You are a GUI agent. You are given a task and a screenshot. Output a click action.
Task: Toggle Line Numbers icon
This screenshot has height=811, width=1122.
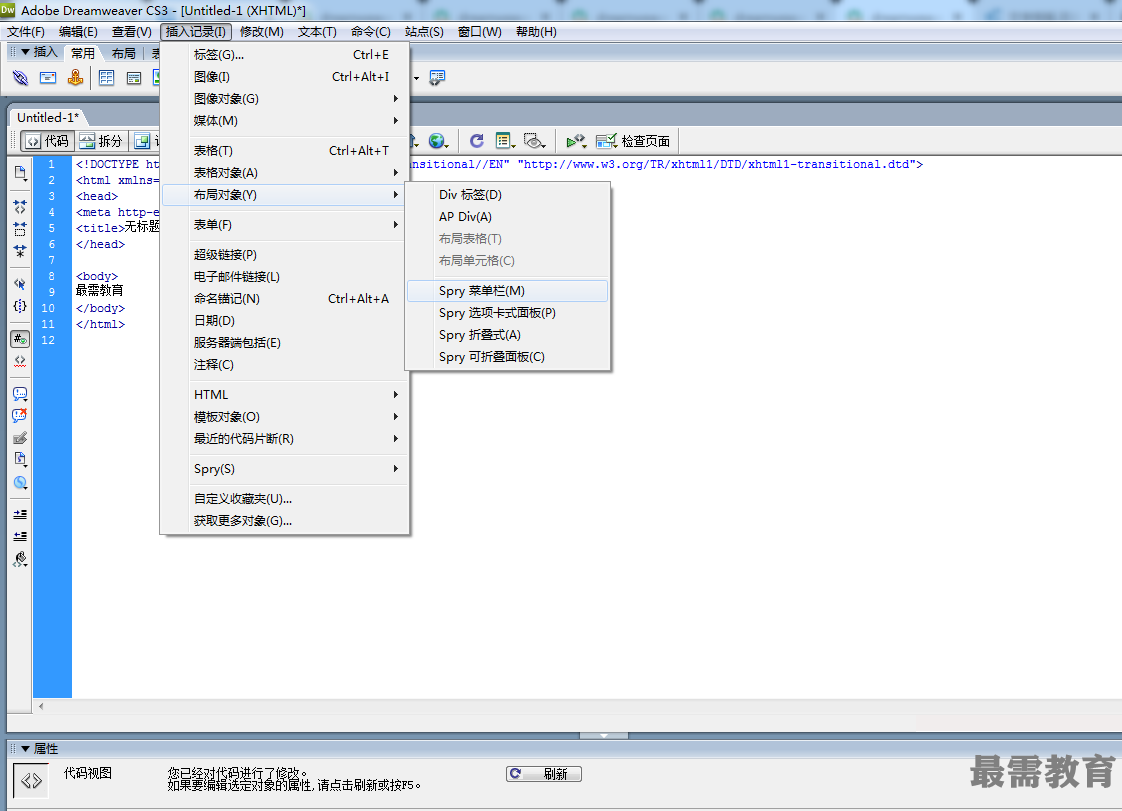click(x=20, y=339)
